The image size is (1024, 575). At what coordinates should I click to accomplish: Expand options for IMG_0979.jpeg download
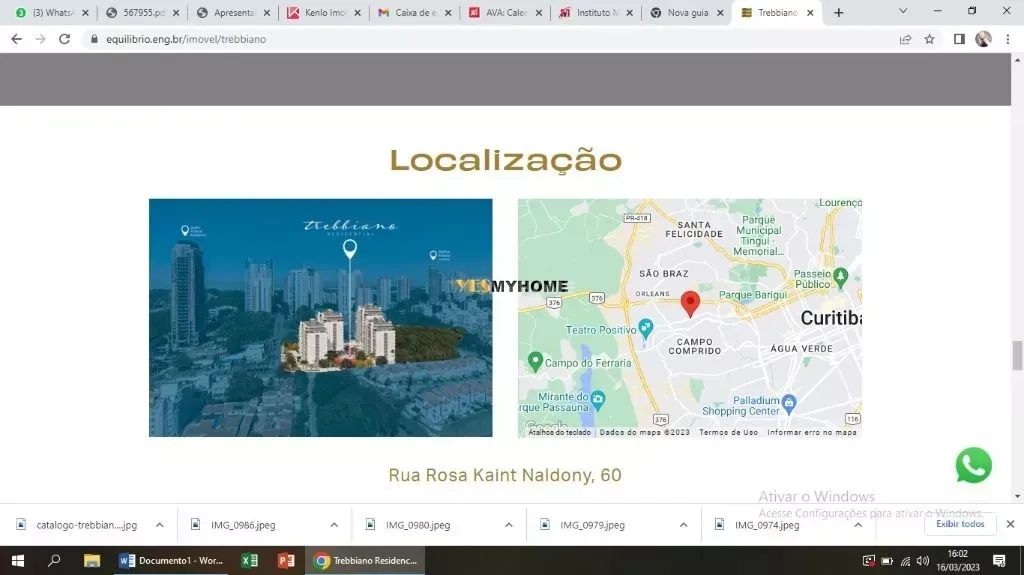click(x=683, y=525)
